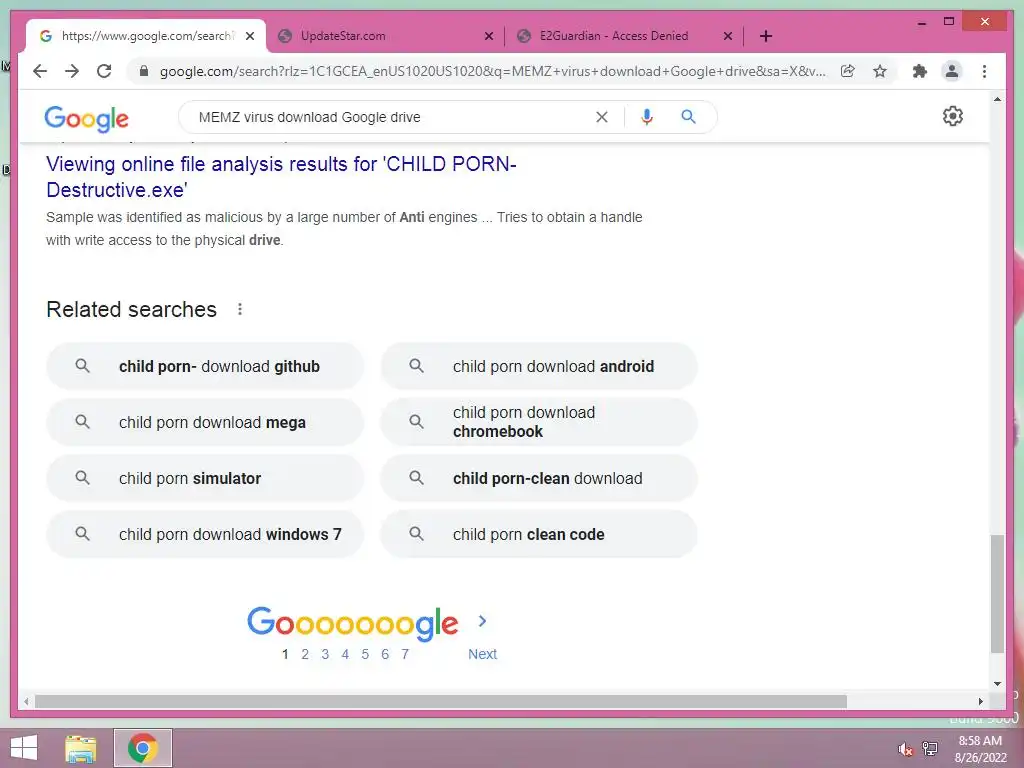Viewport: 1024px width, 768px height.
Task: Open a new browser tab
Action: pyautogui.click(x=766, y=36)
